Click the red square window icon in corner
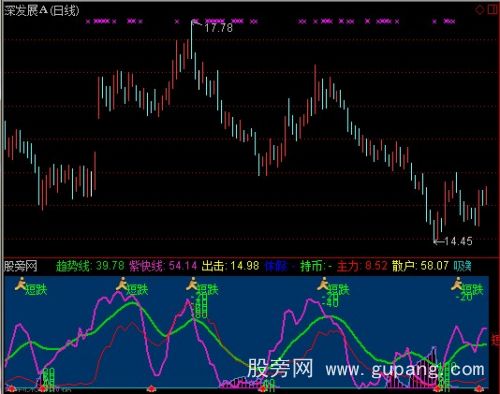This screenshot has width=500, height=394. [492, 10]
